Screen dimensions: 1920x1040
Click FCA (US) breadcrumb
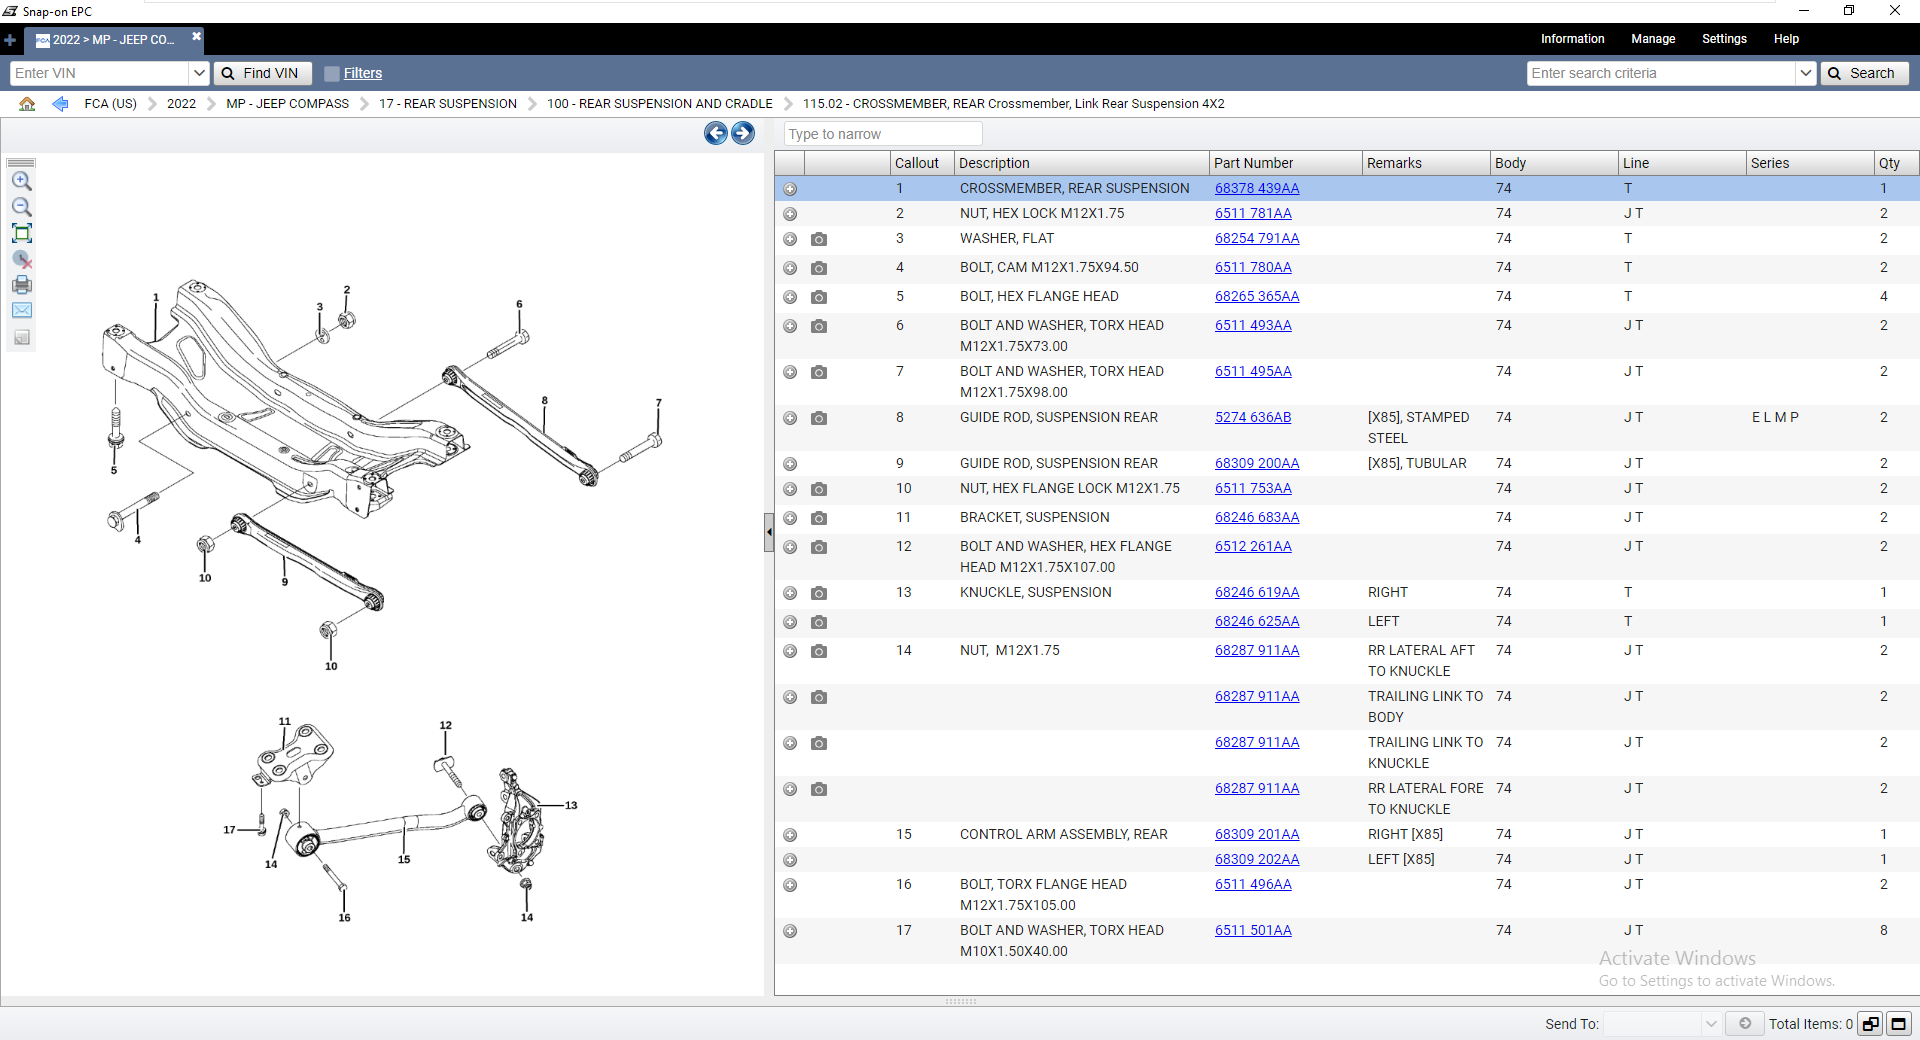[x=111, y=104]
